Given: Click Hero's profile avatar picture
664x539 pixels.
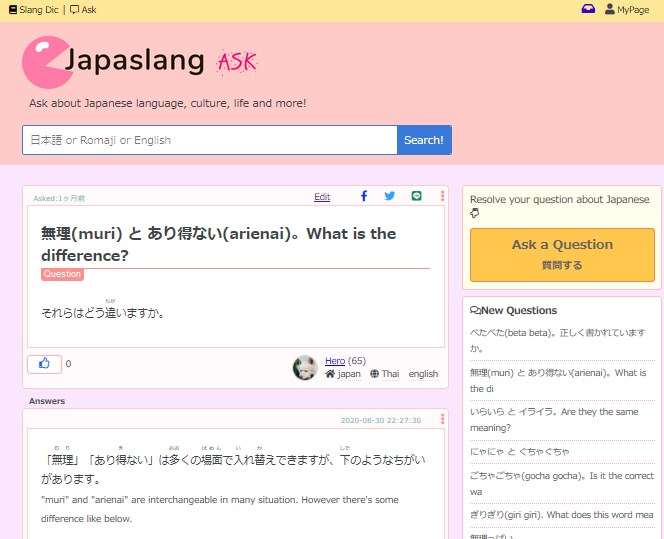Looking at the screenshot, I should [305, 367].
